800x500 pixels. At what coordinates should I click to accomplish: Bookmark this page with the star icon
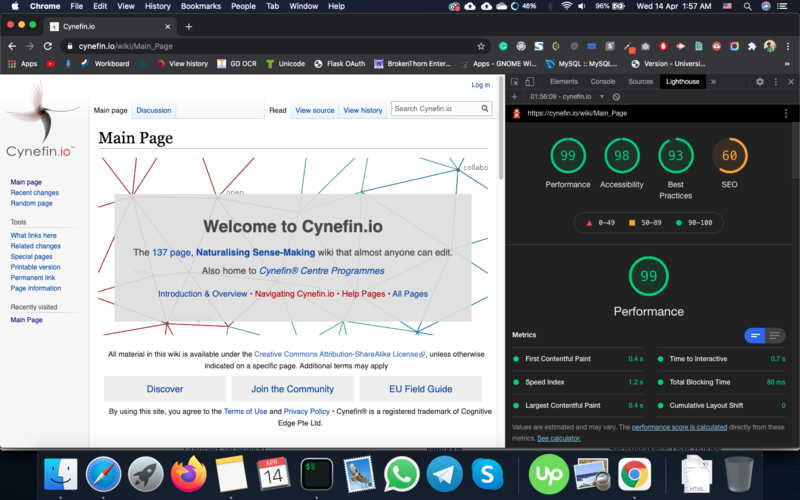(x=481, y=46)
